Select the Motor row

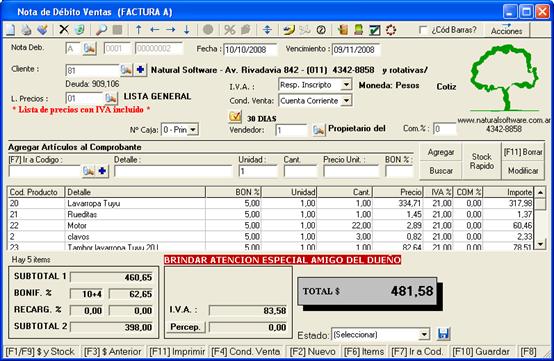pyautogui.click(x=271, y=225)
